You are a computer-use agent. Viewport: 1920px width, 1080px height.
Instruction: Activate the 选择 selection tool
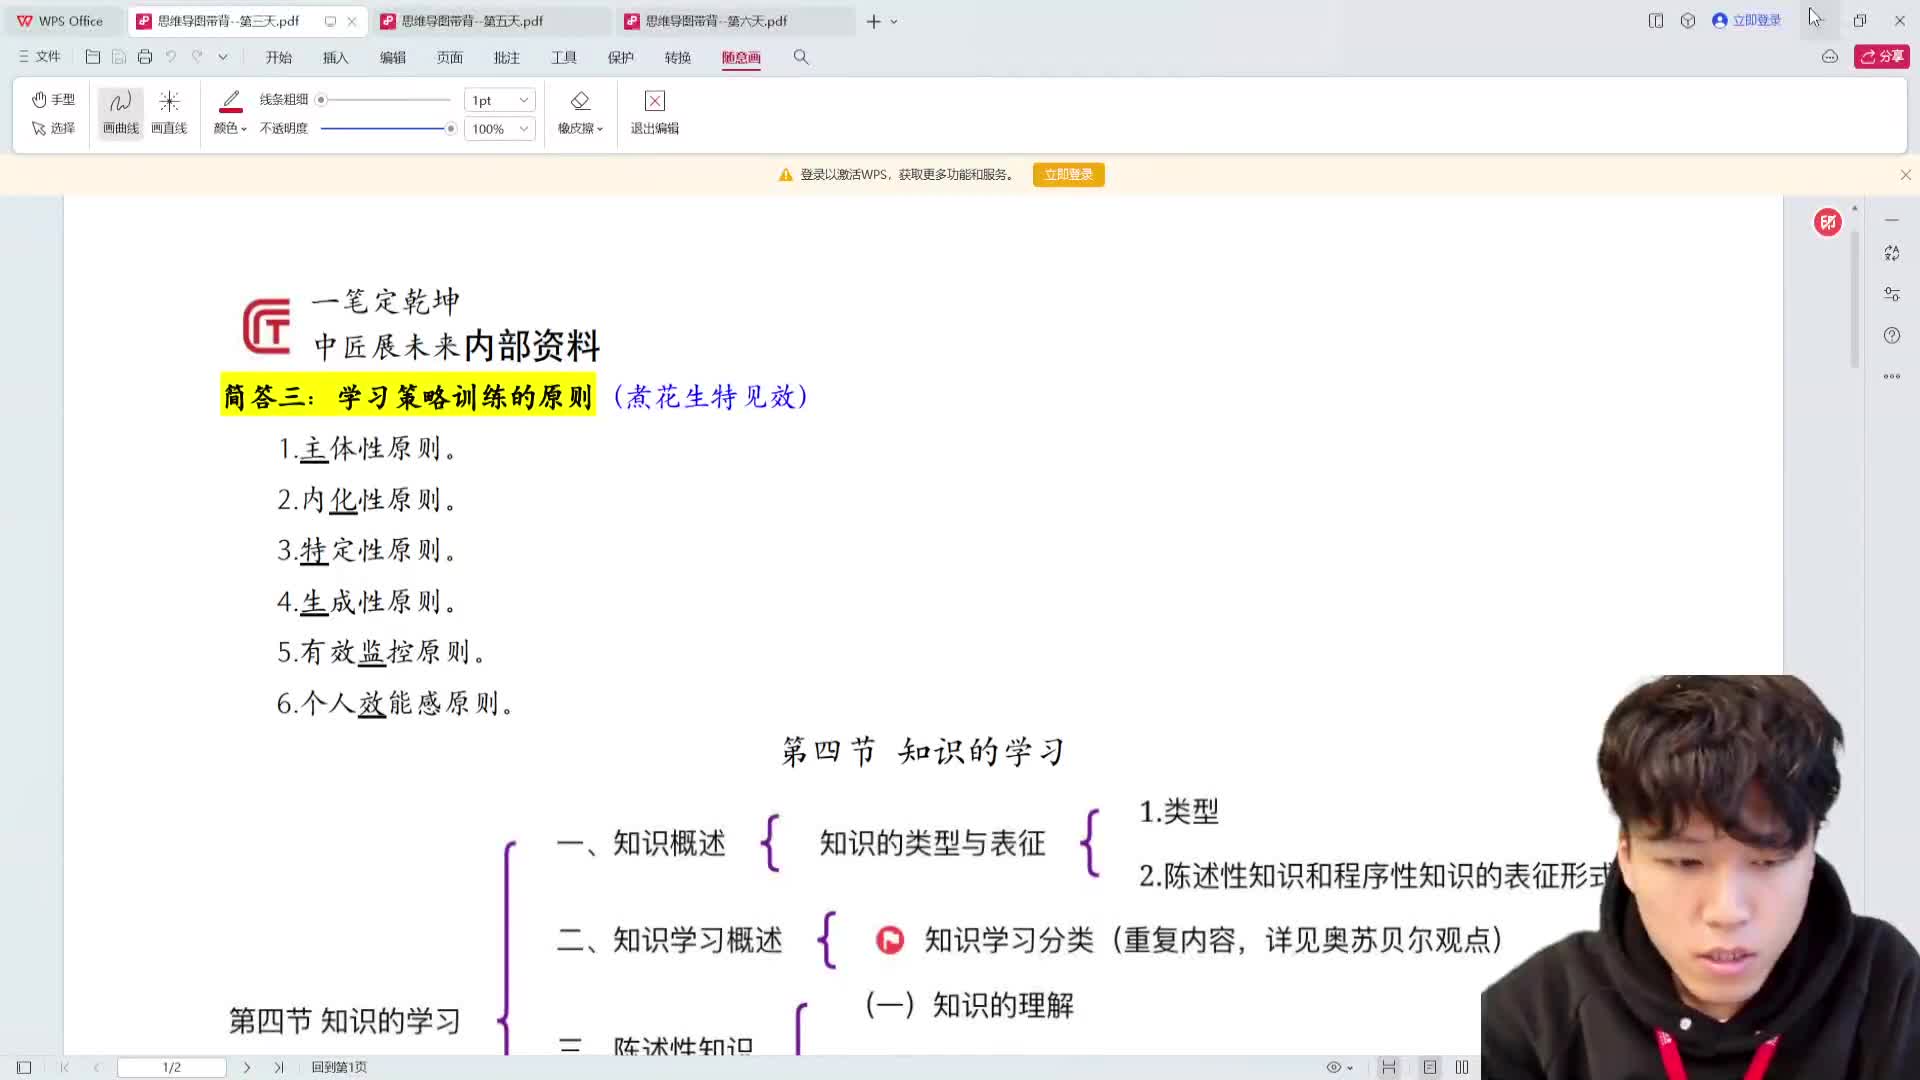point(55,128)
